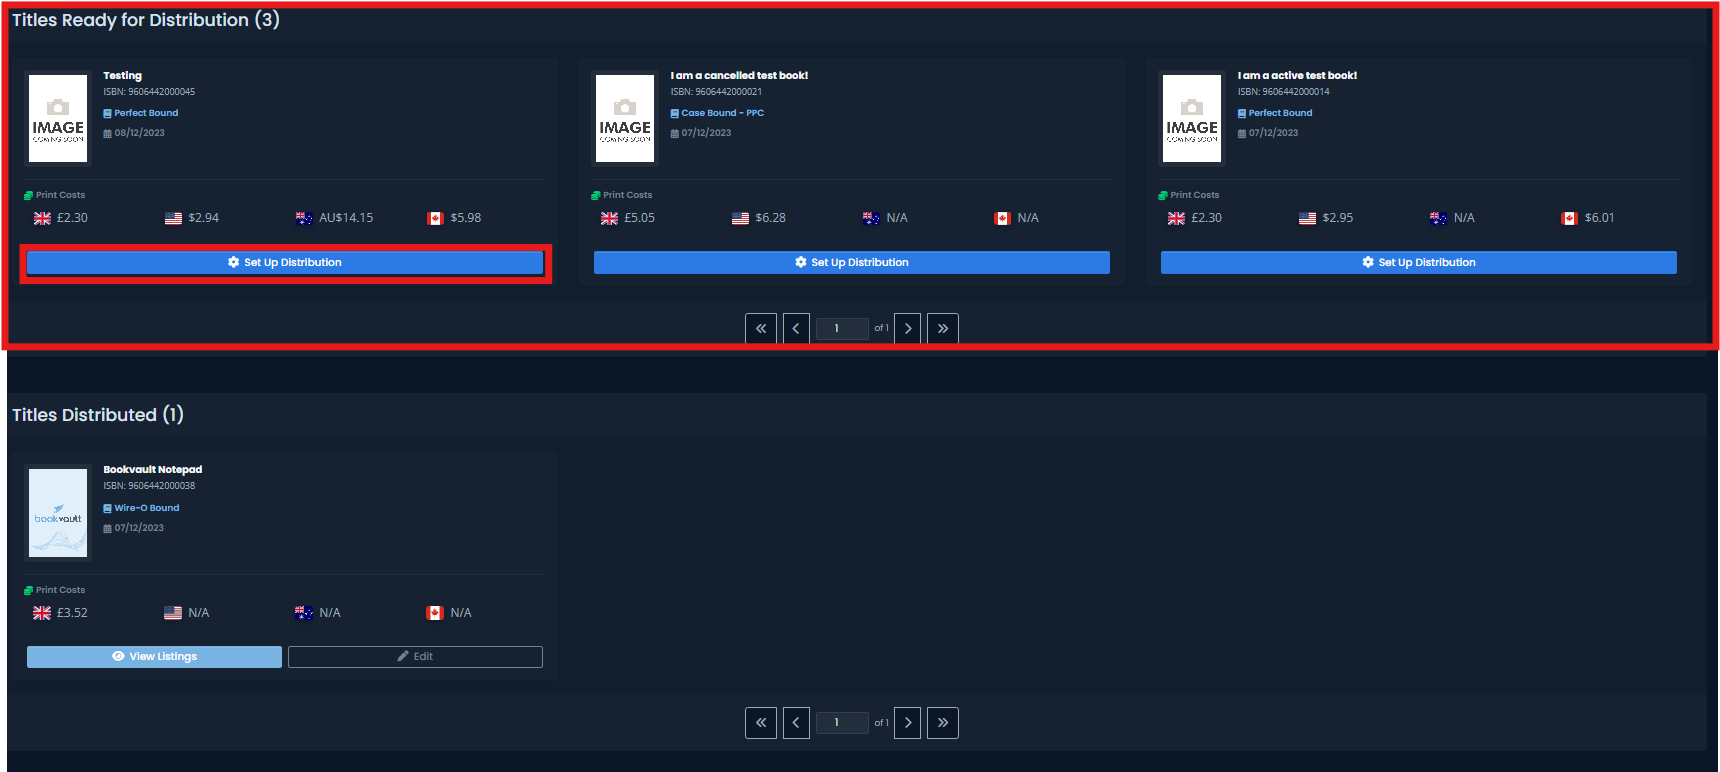The image size is (1720, 772).
Task: Click page number field in Titles Distributed
Action: click(841, 722)
